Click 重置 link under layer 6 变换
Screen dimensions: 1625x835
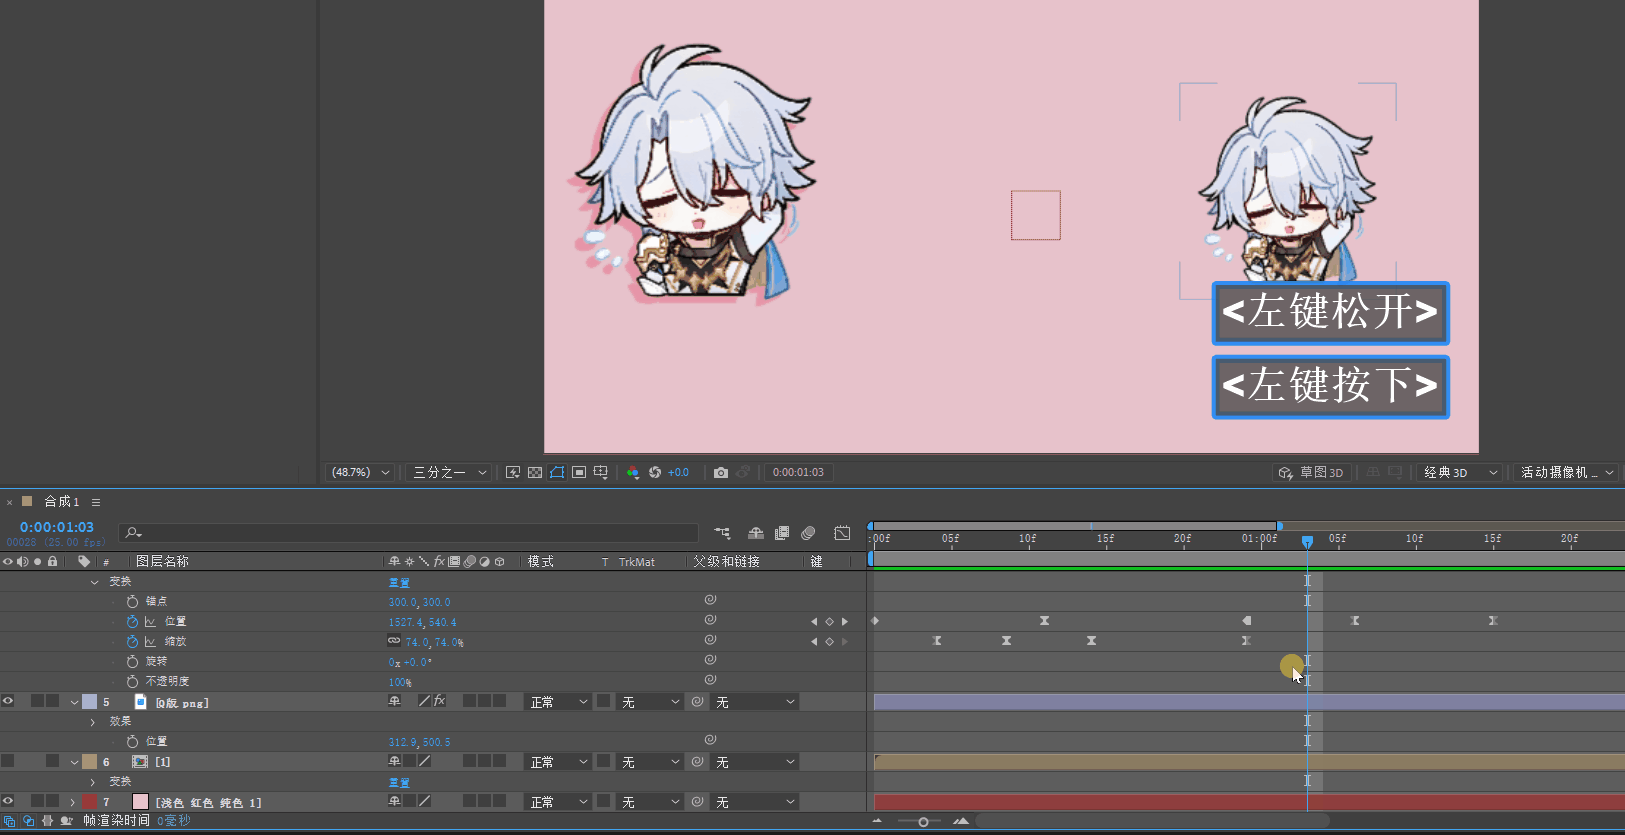[x=399, y=782]
